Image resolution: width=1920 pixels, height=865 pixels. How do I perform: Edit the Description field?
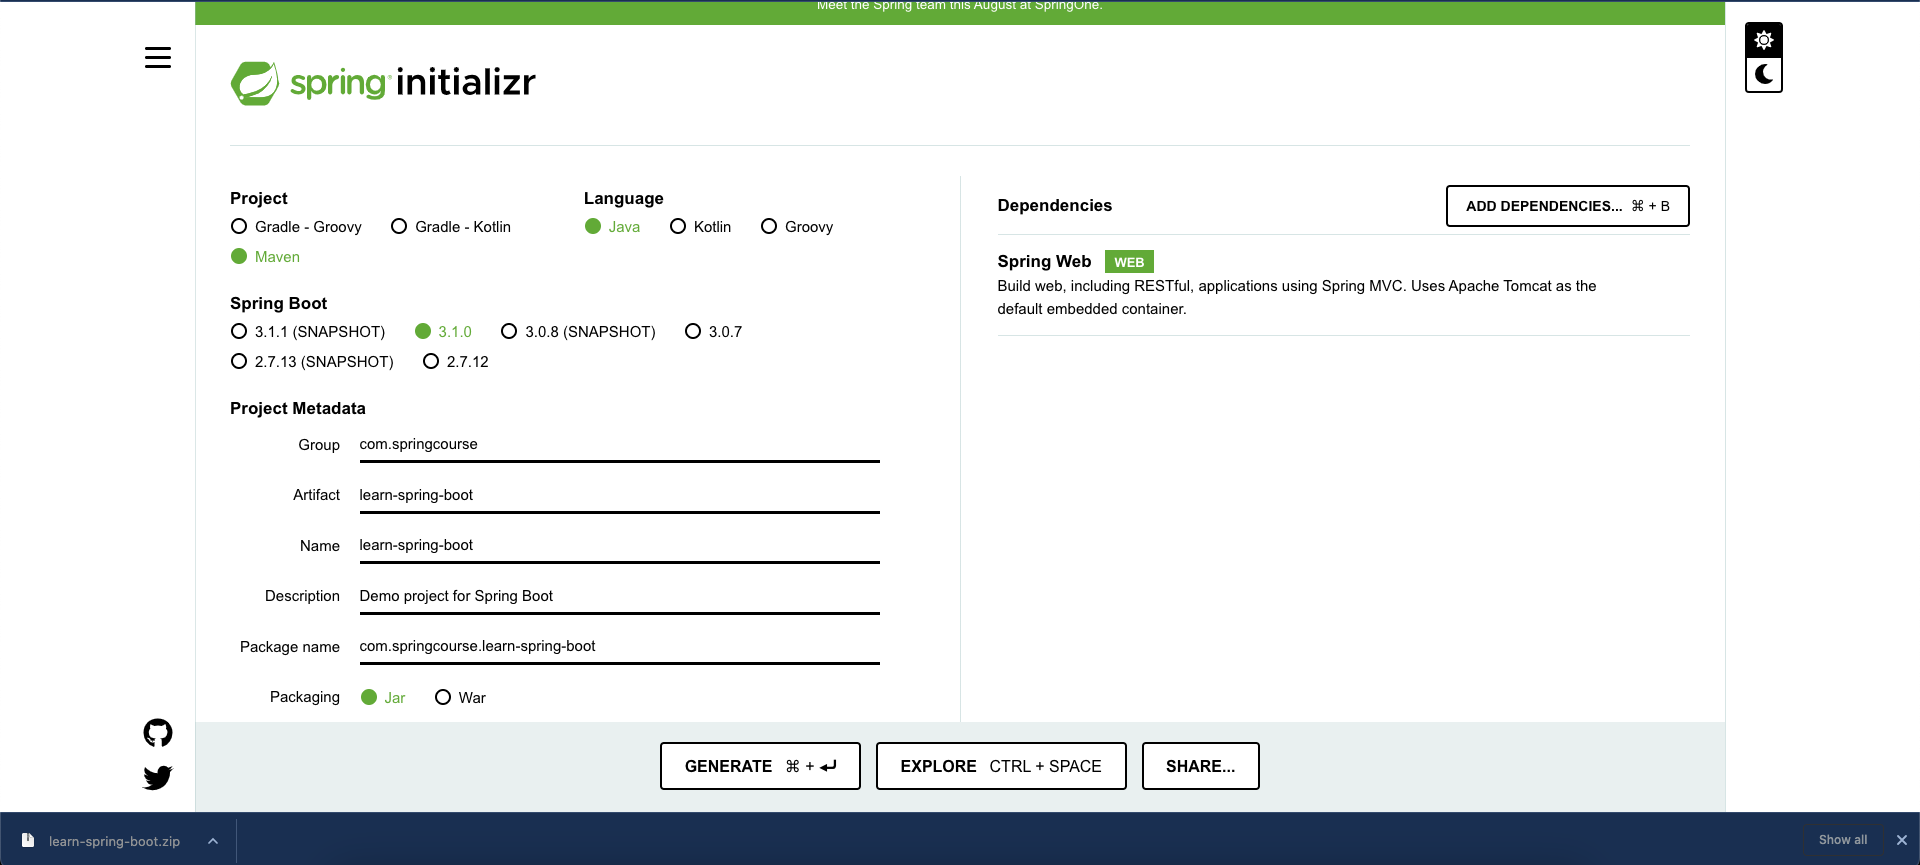[619, 596]
